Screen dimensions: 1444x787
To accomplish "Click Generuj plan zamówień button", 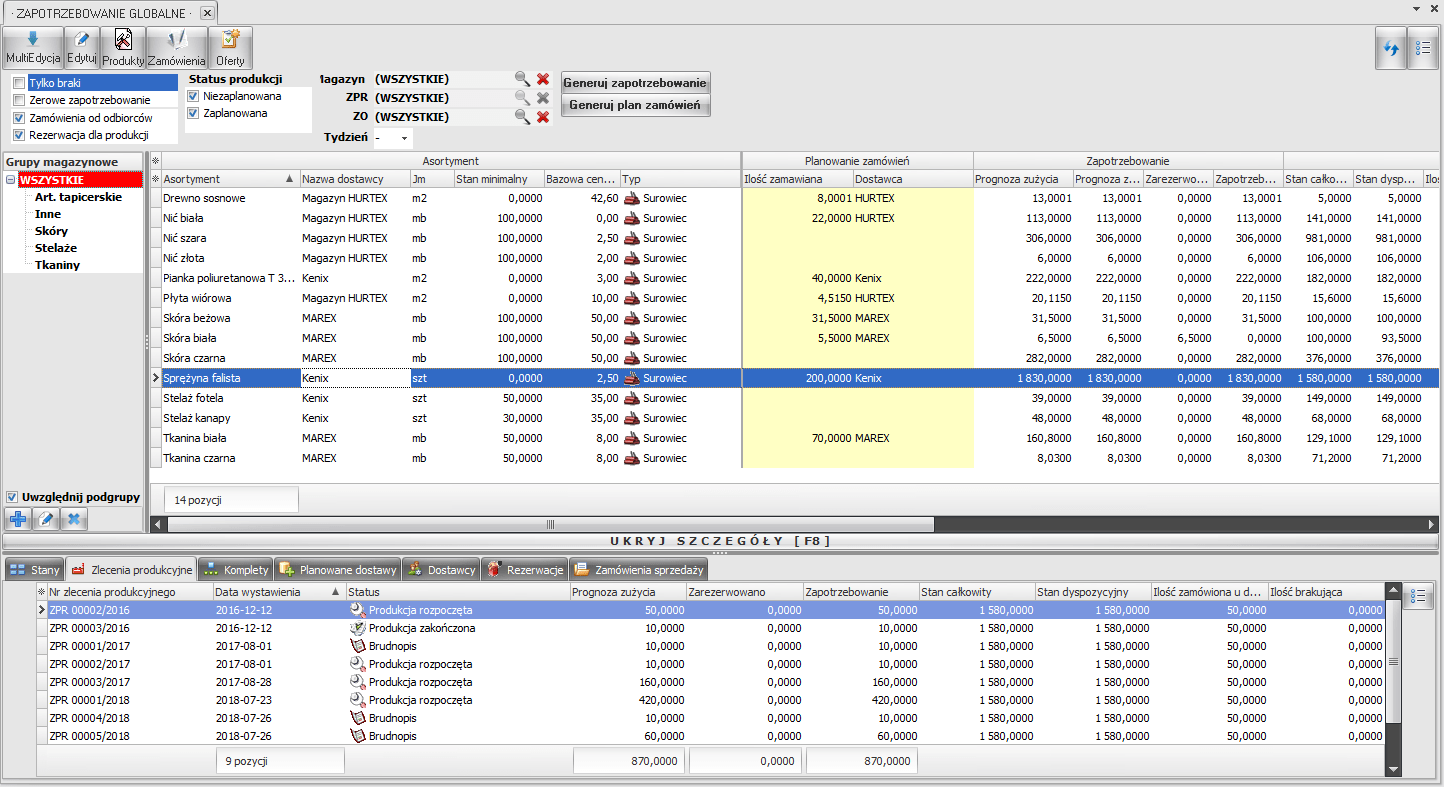I will tap(635, 105).
